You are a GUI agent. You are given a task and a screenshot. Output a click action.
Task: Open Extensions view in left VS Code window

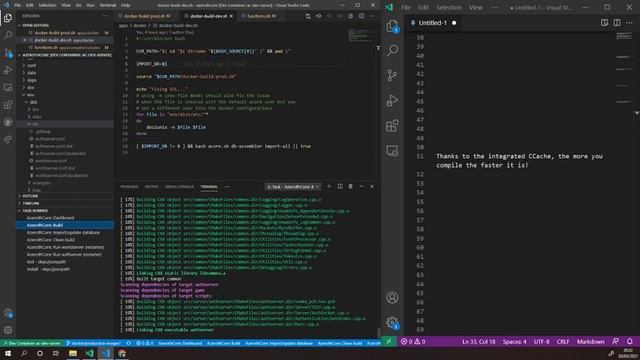point(8,105)
